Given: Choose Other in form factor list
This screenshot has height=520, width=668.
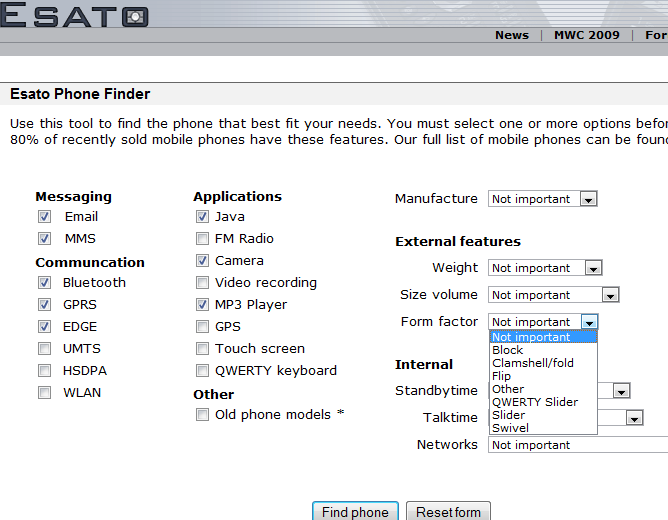Looking at the screenshot, I should pyautogui.click(x=543, y=389).
